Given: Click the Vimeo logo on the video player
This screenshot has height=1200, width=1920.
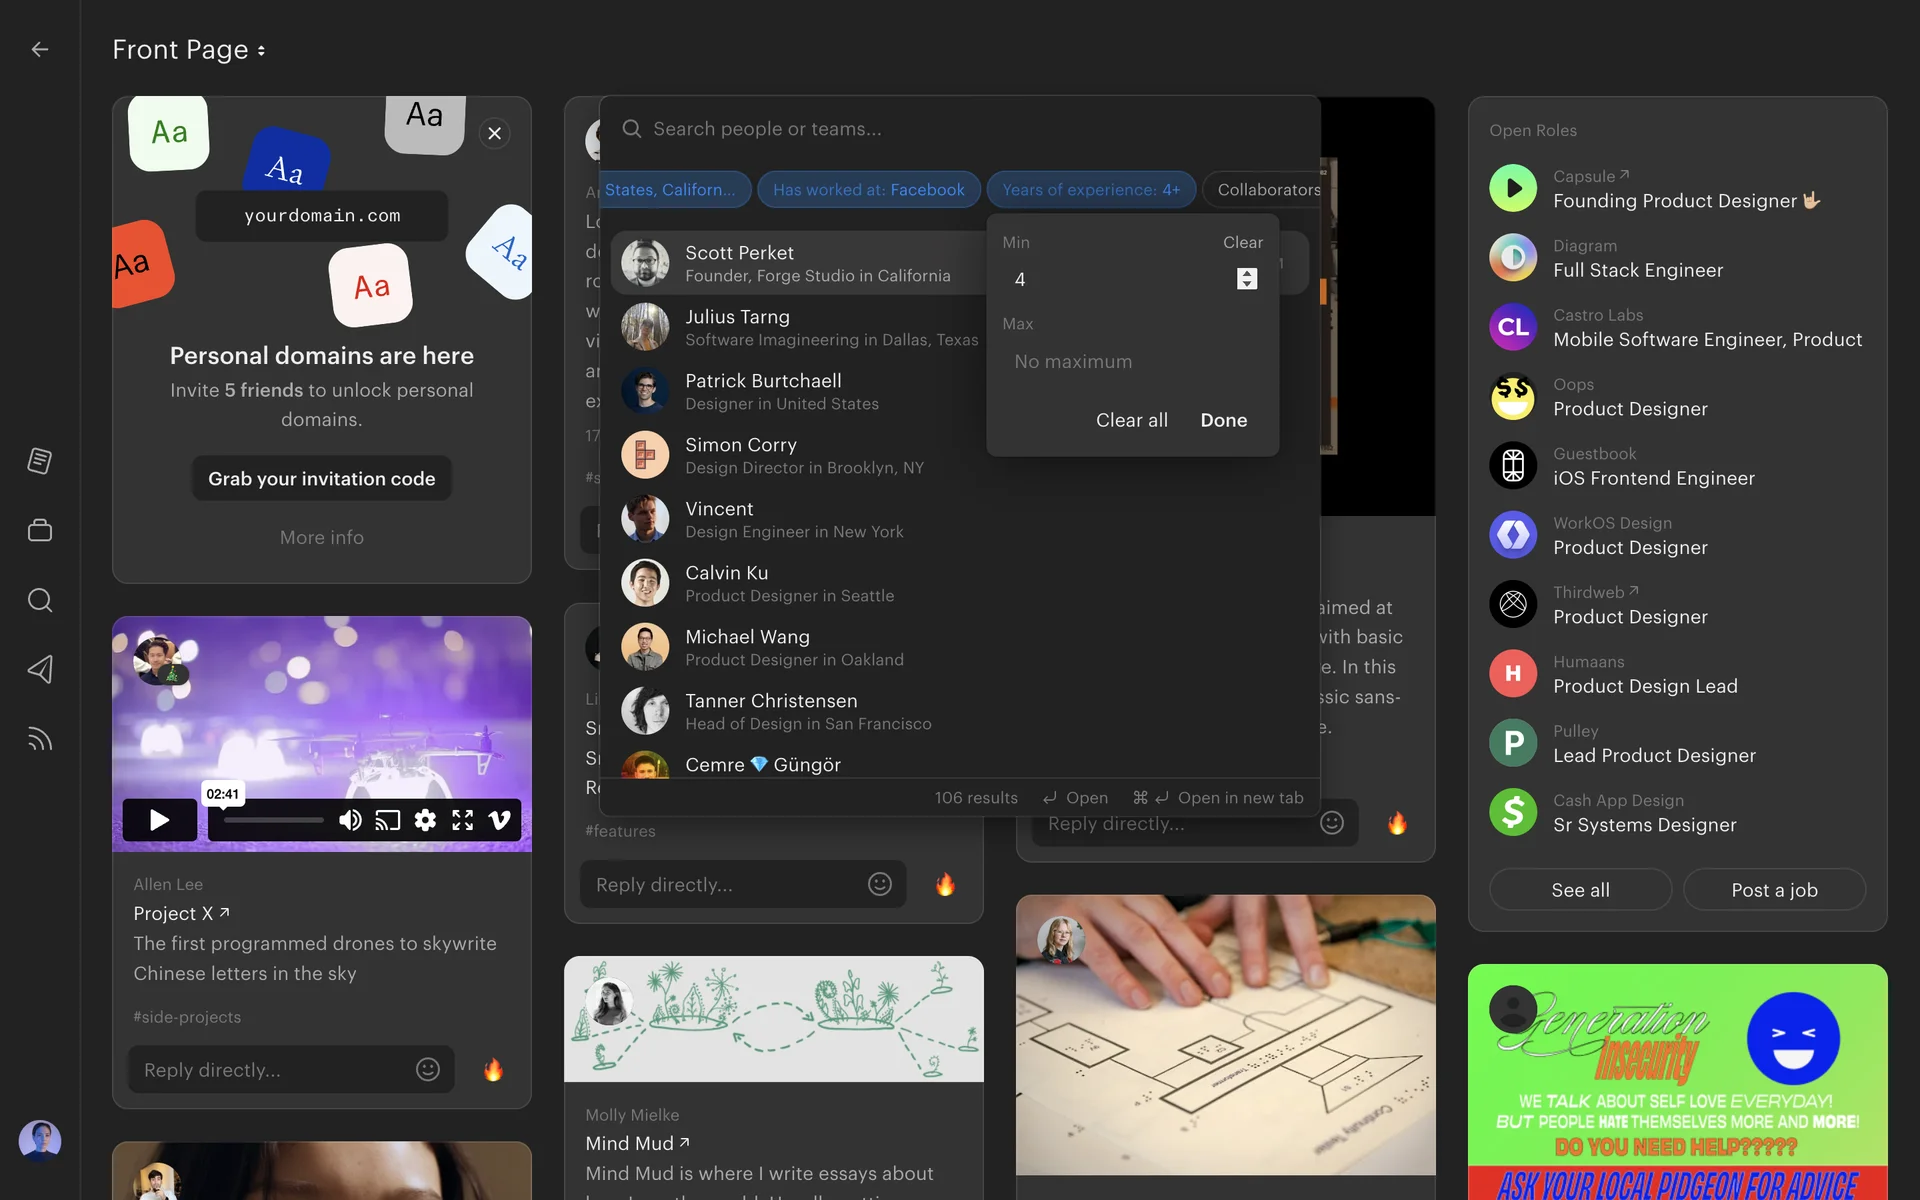Looking at the screenshot, I should [x=499, y=820].
